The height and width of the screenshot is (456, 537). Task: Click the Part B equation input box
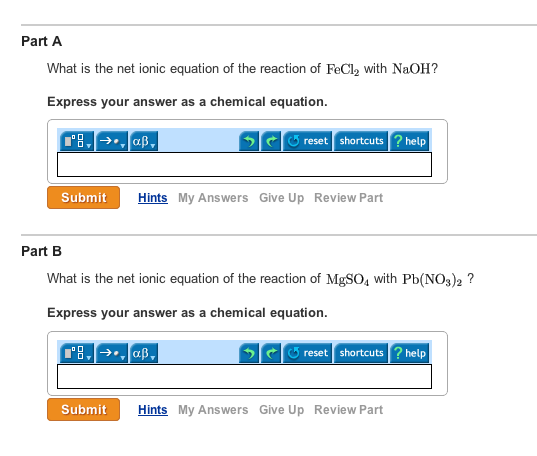244,377
